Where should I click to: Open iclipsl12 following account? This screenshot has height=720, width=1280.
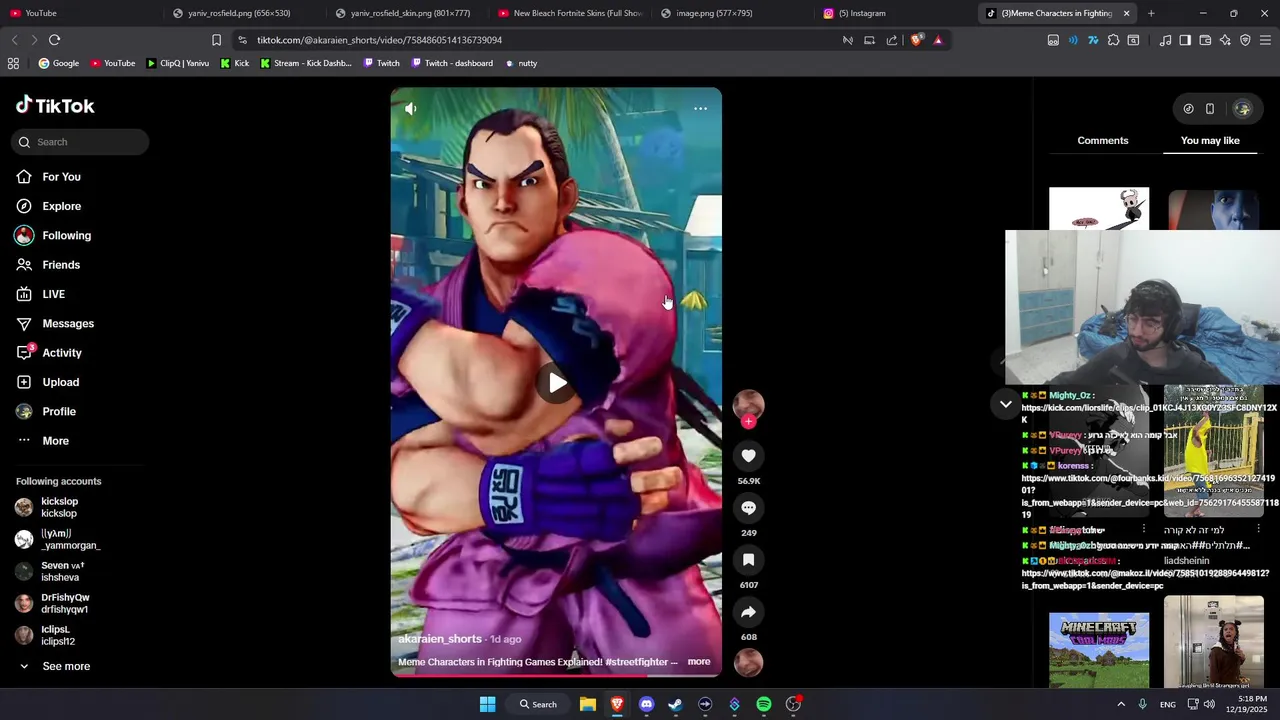60,636
